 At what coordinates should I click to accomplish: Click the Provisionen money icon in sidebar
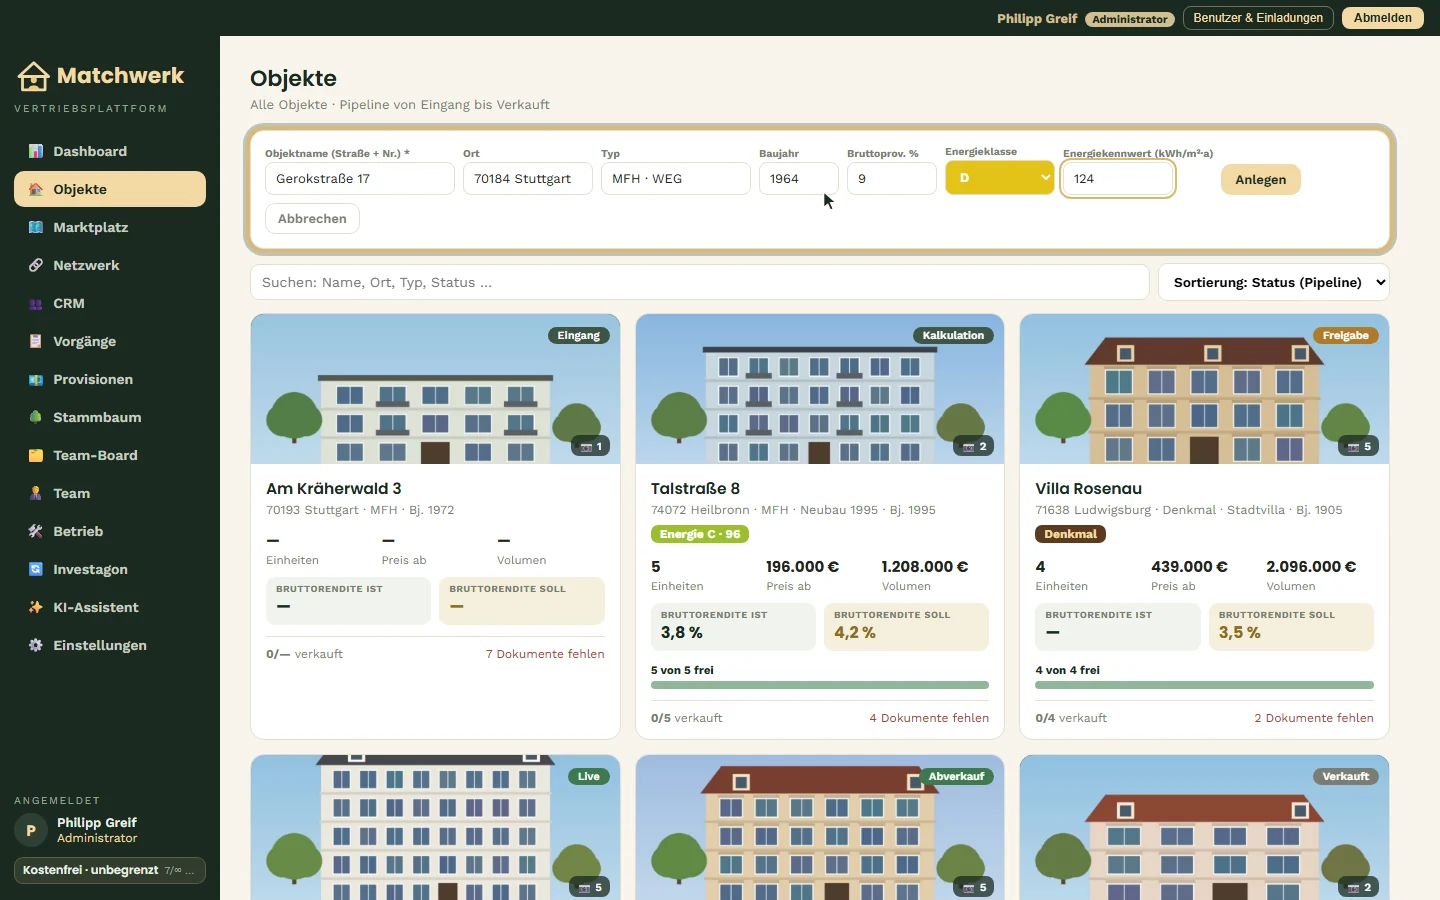tap(36, 379)
